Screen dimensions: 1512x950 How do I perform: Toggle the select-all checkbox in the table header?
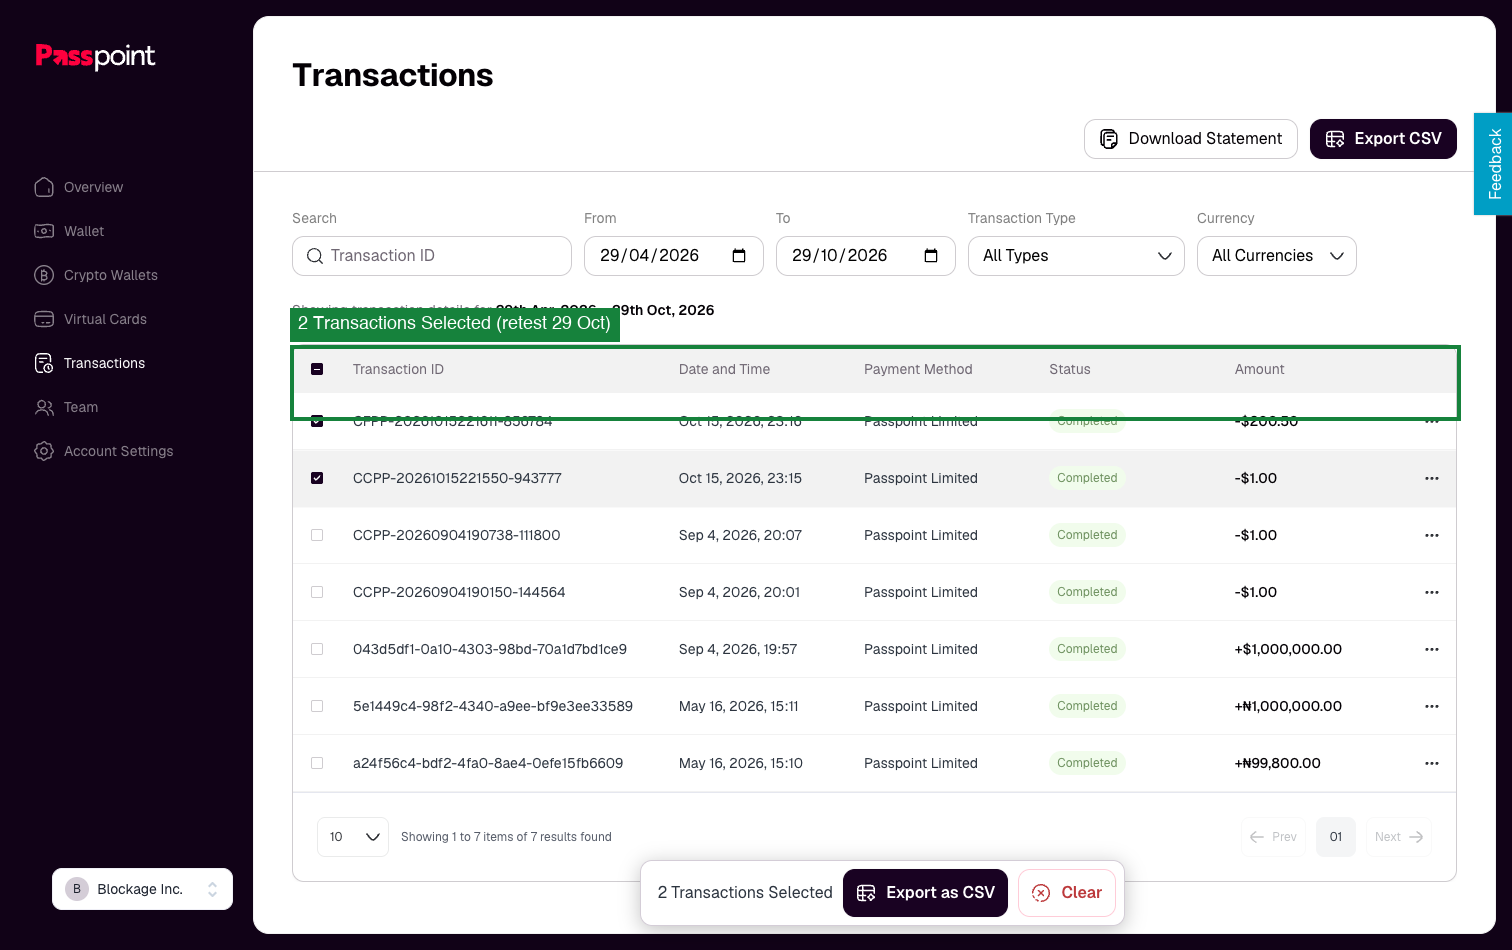[317, 369]
